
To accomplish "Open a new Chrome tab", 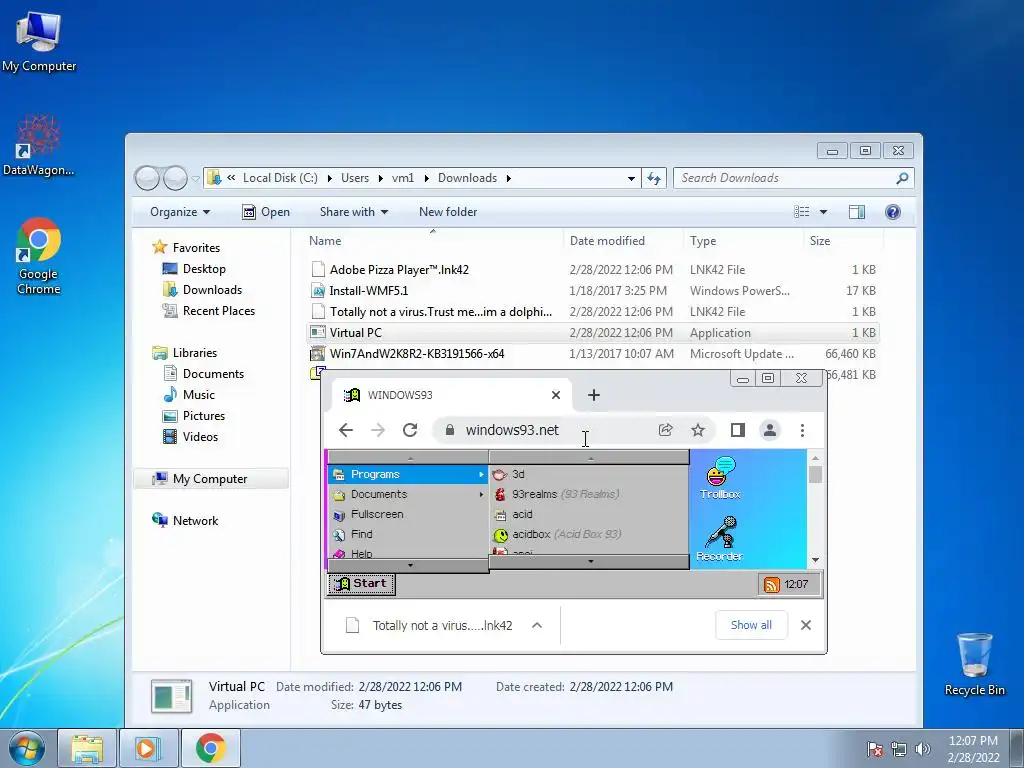I will [x=594, y=394].
